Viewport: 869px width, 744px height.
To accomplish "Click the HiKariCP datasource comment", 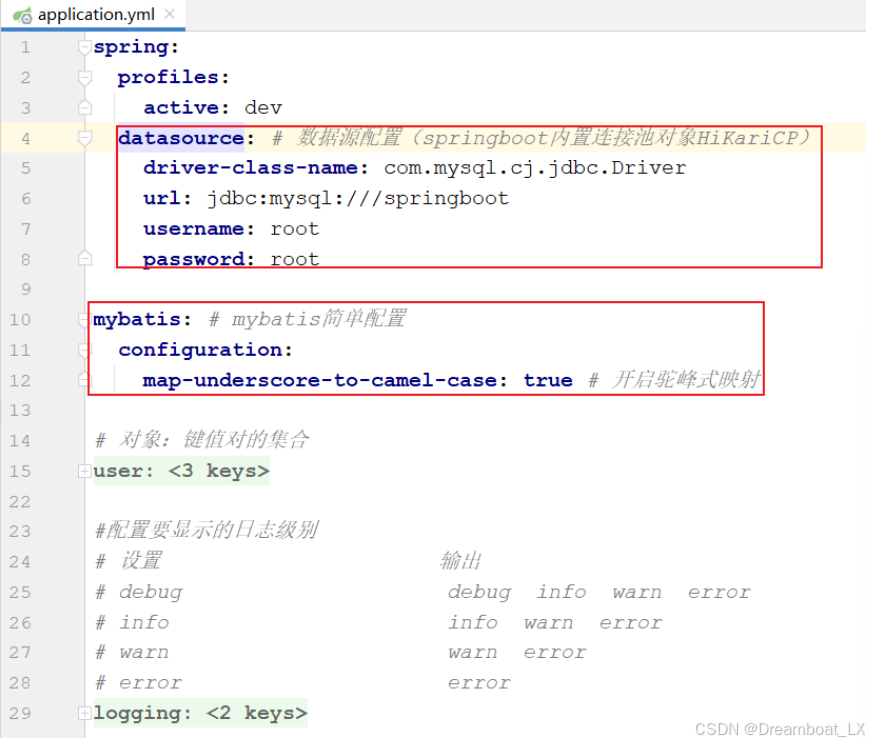I will tap(541, 138).
